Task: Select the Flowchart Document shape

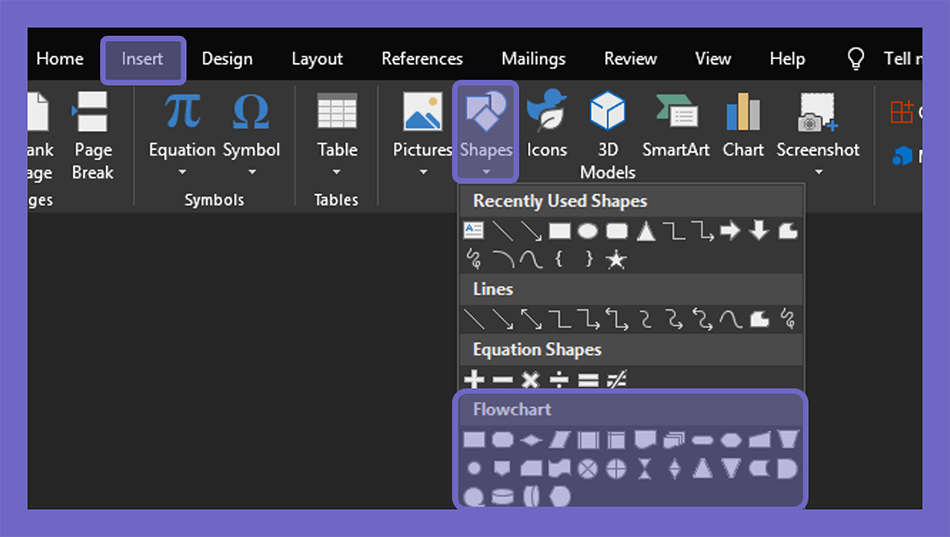Action: coord(645,439)
